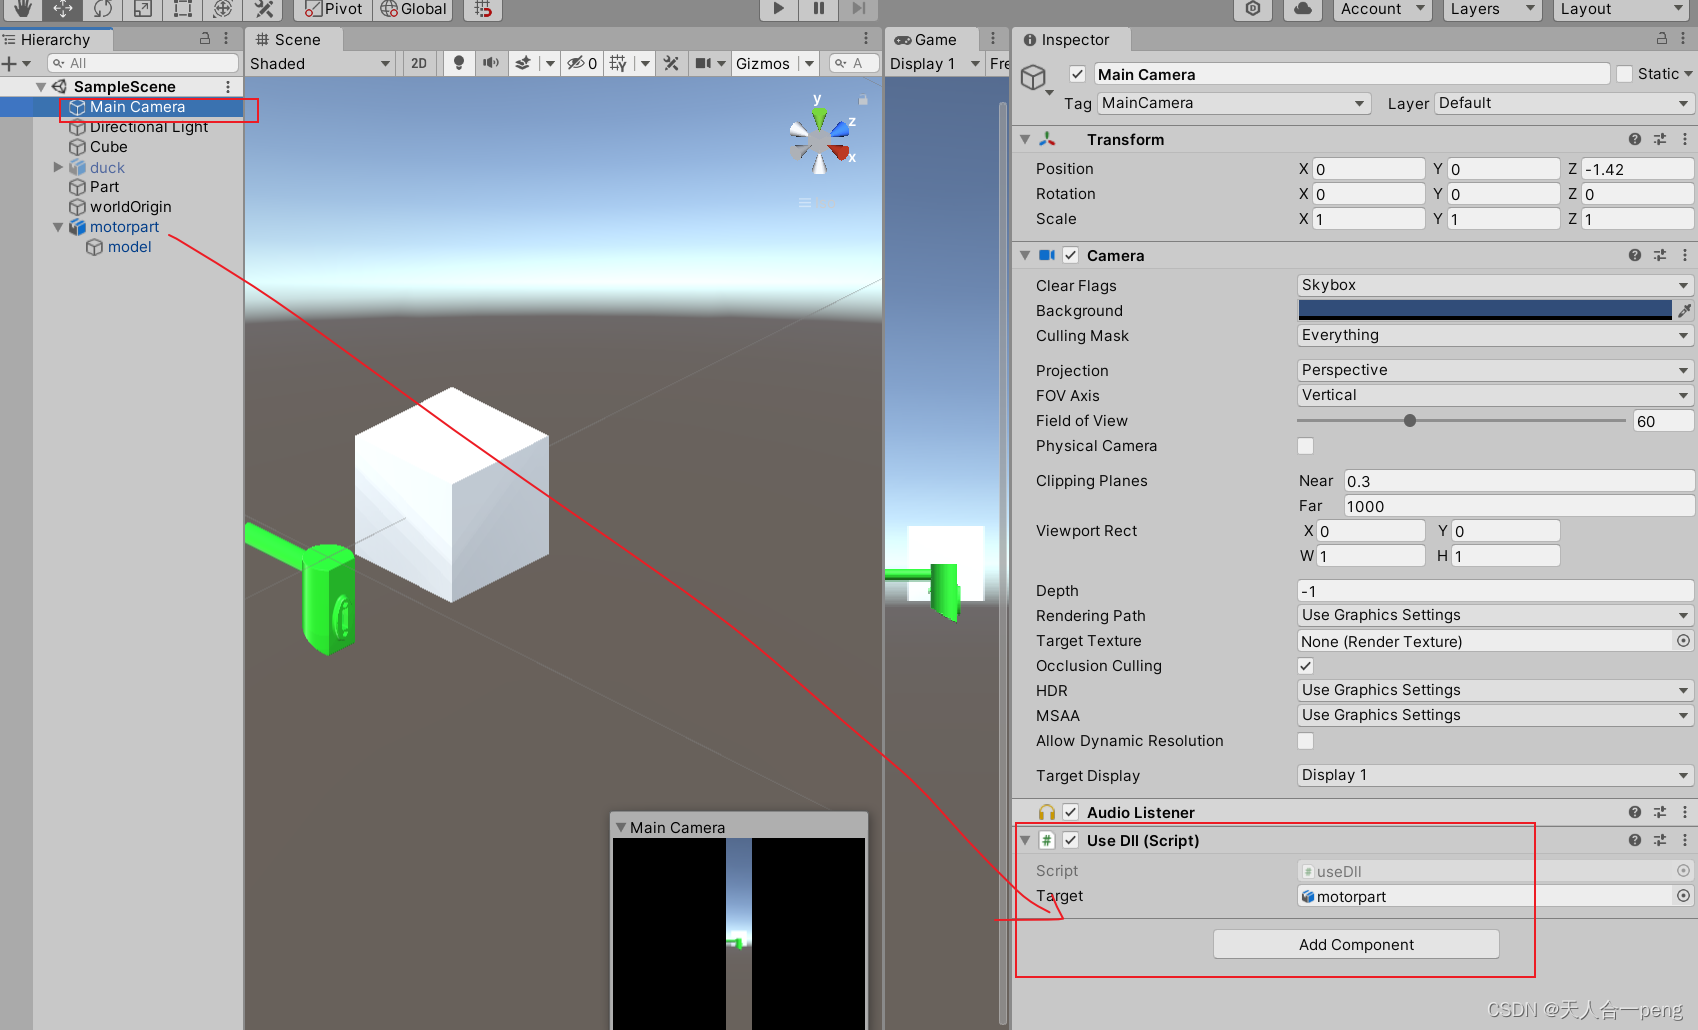This screenshot has width=1698, height=1030.
Task: Switch the Scene view to 2D mode
Action: (x=419, y=63)
